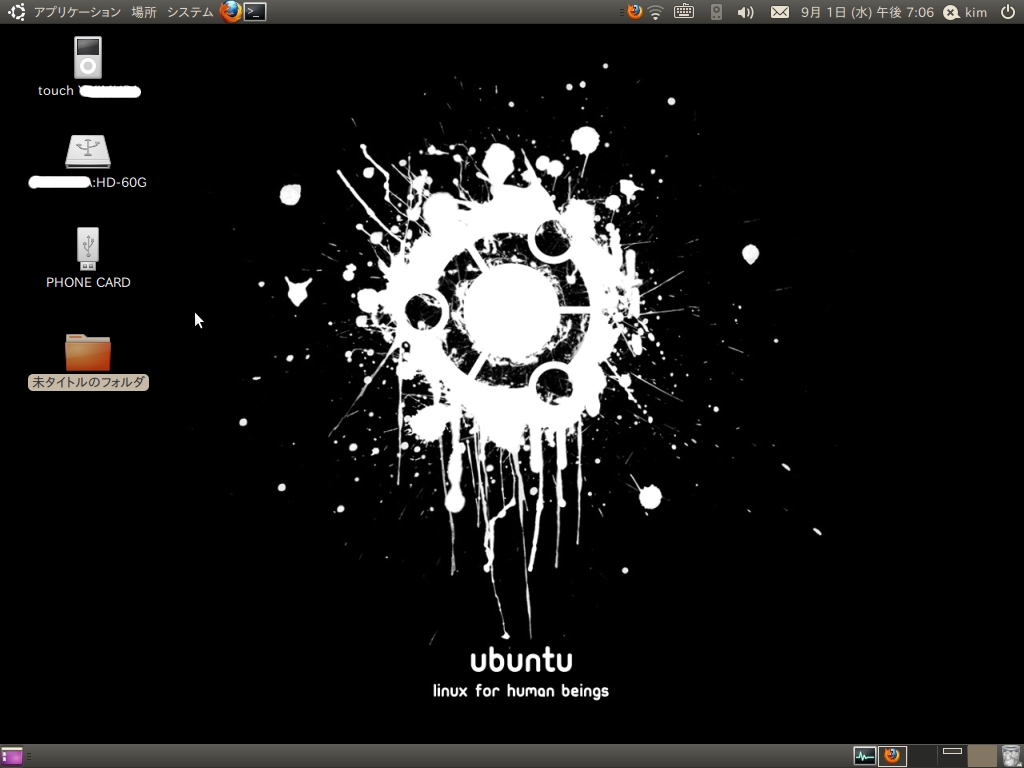The width and height of the screenshot is (1024, 768).
Task: Click the show desktop button in the bottom panel
Action: 12,756
